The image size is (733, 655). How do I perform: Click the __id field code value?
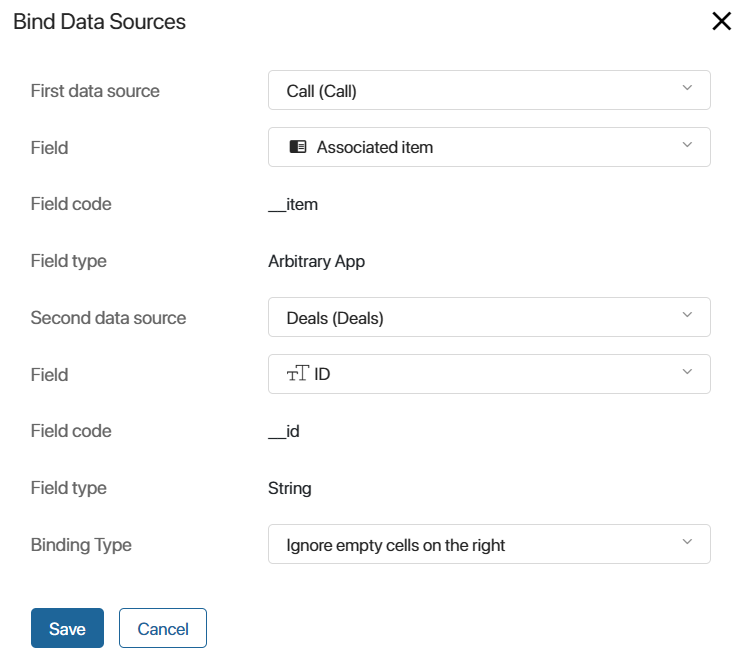[284, 431]
